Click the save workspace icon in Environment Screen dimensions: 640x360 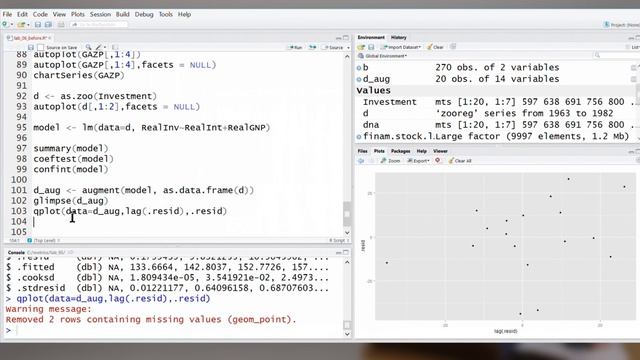[371, 47]
